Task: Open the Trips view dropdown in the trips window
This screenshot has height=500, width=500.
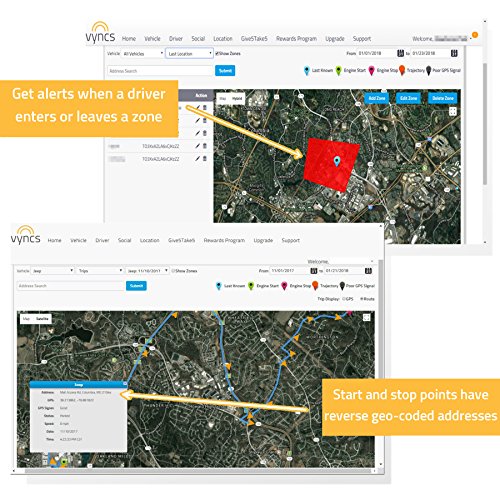Action: [100, 271]
